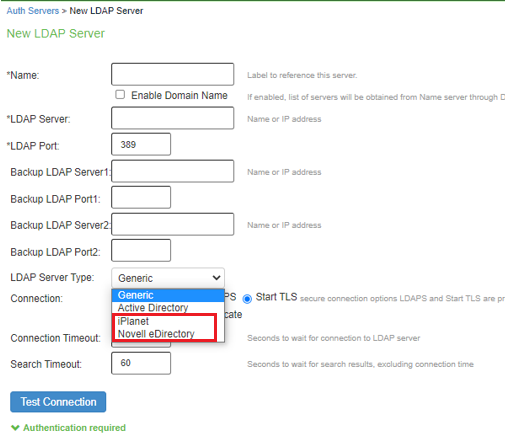Click the LDAP Server input field

(172, 118)
